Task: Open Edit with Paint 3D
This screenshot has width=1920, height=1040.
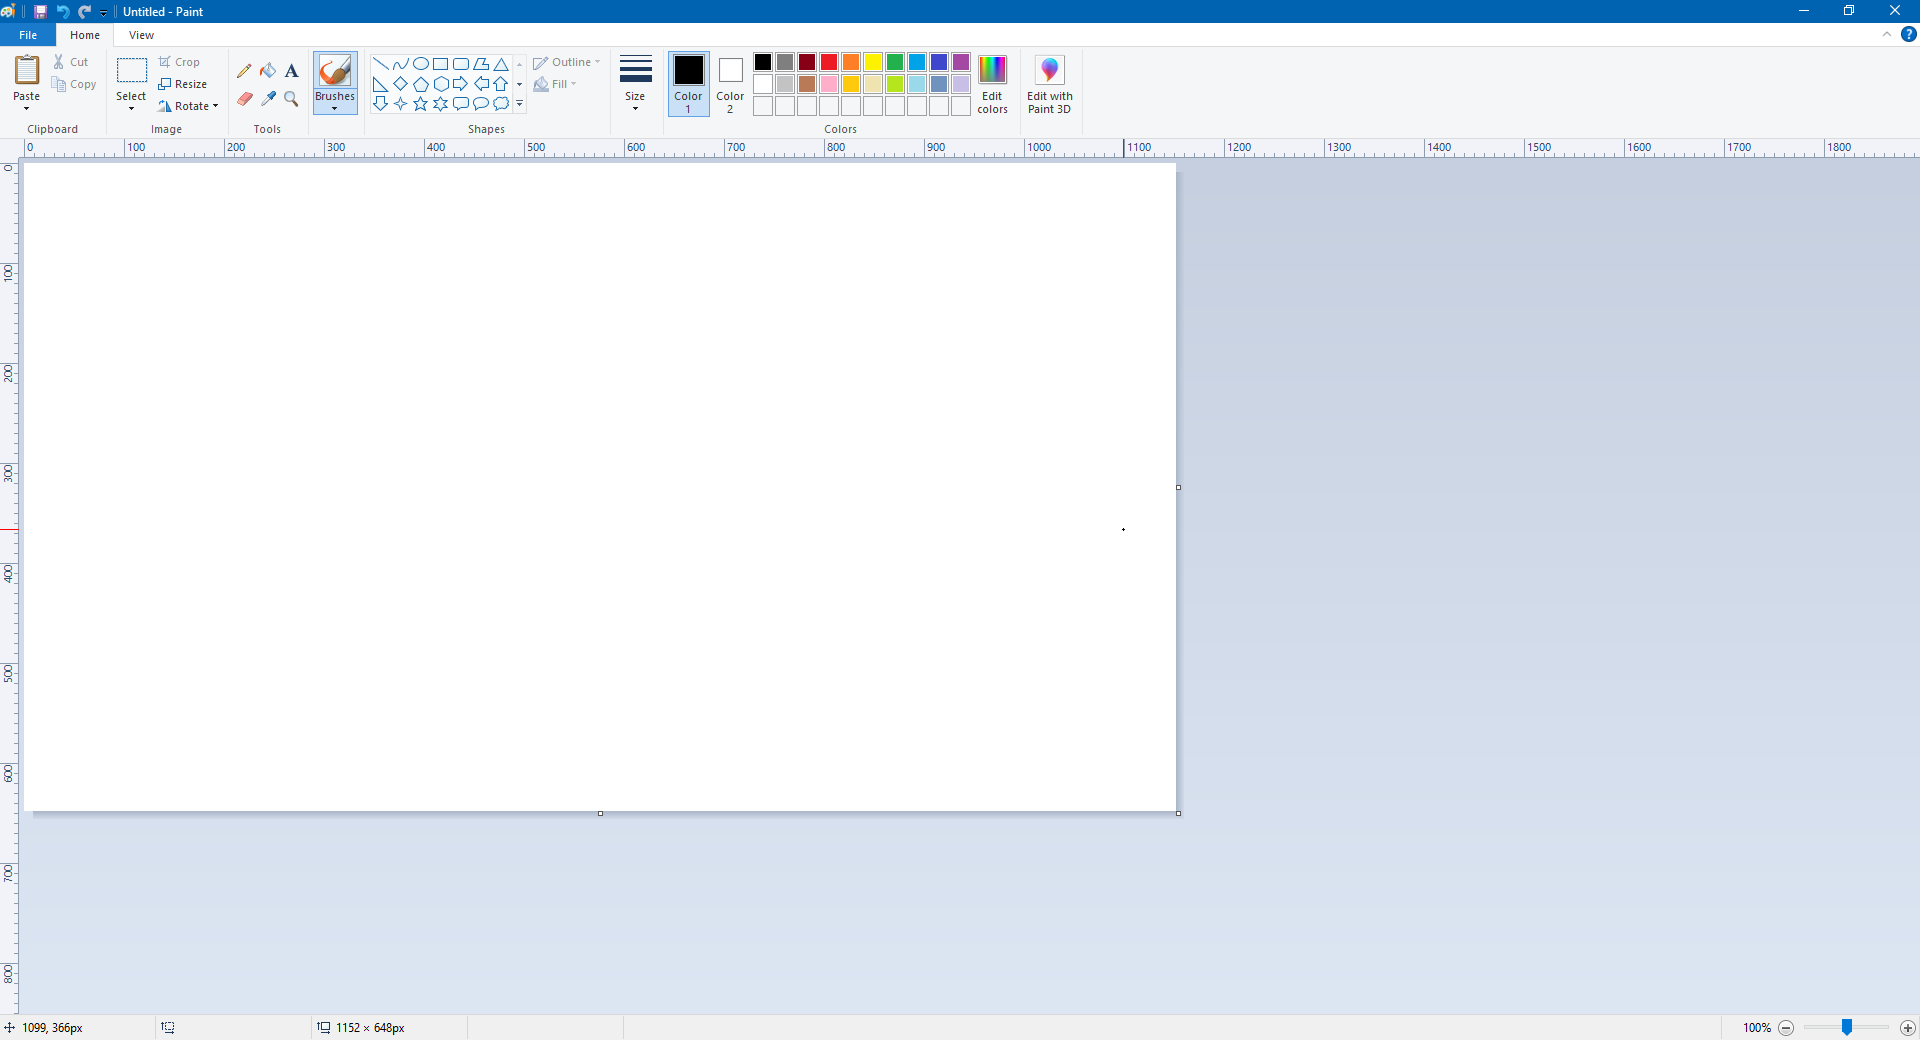Action: pyautogui.click(x=1049, y=84)
